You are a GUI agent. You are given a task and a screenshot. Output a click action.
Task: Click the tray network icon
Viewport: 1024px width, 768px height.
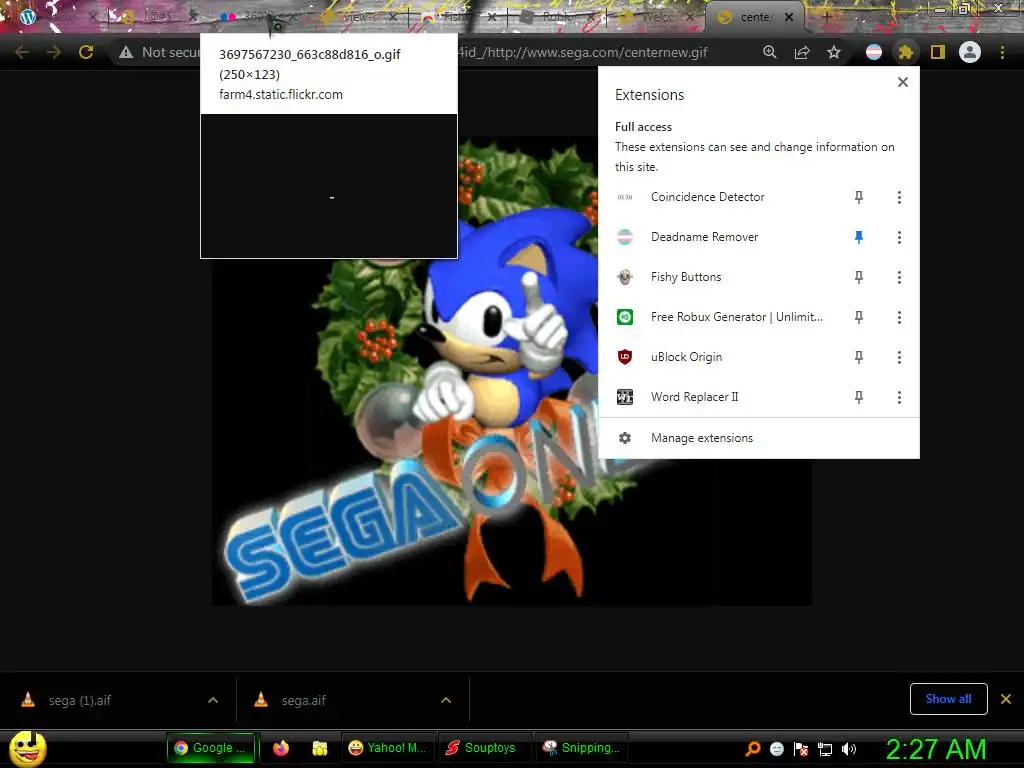tap(825, 749)
